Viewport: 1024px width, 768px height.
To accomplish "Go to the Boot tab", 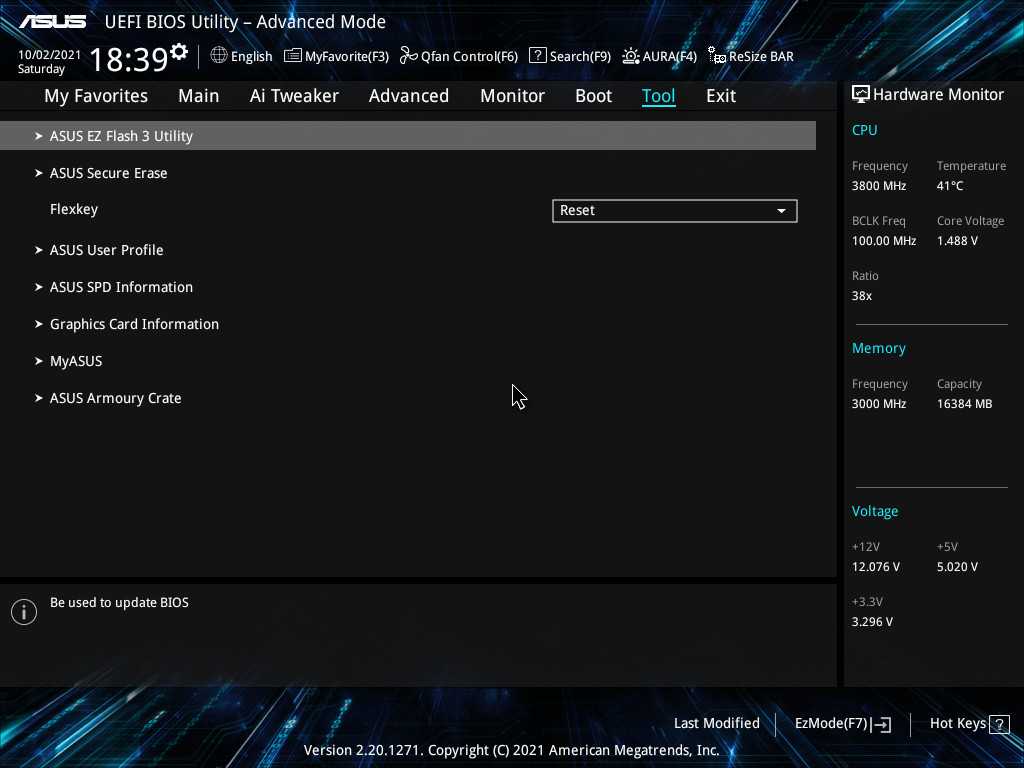I will (x=593, y=96).
